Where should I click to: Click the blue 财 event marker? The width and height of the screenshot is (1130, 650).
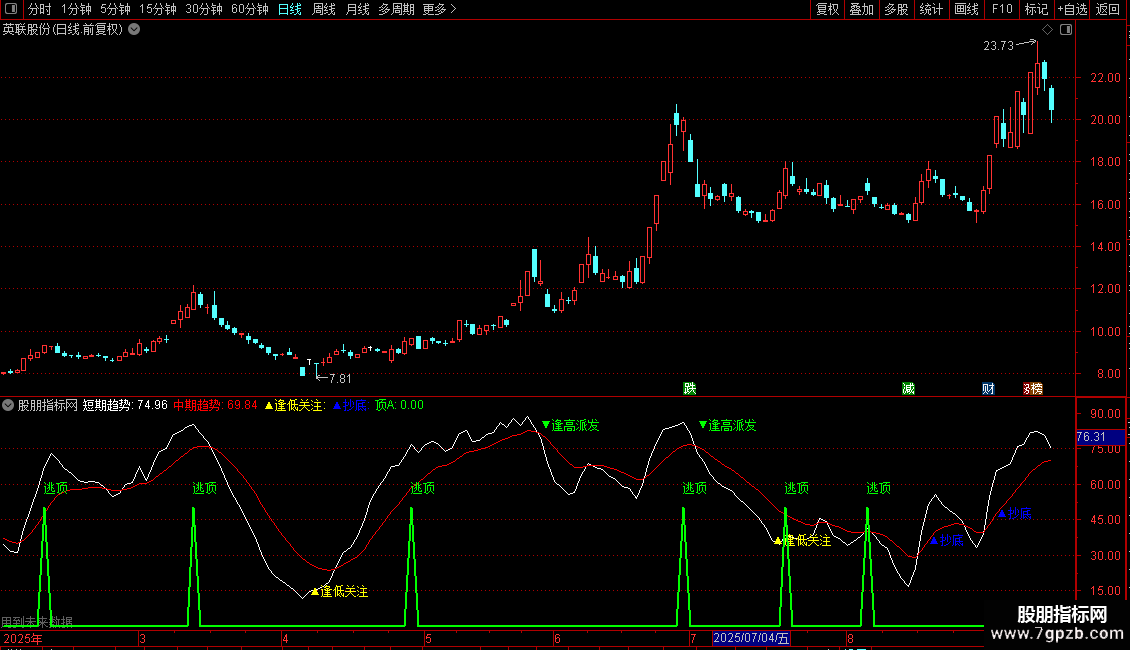[988, 388]
